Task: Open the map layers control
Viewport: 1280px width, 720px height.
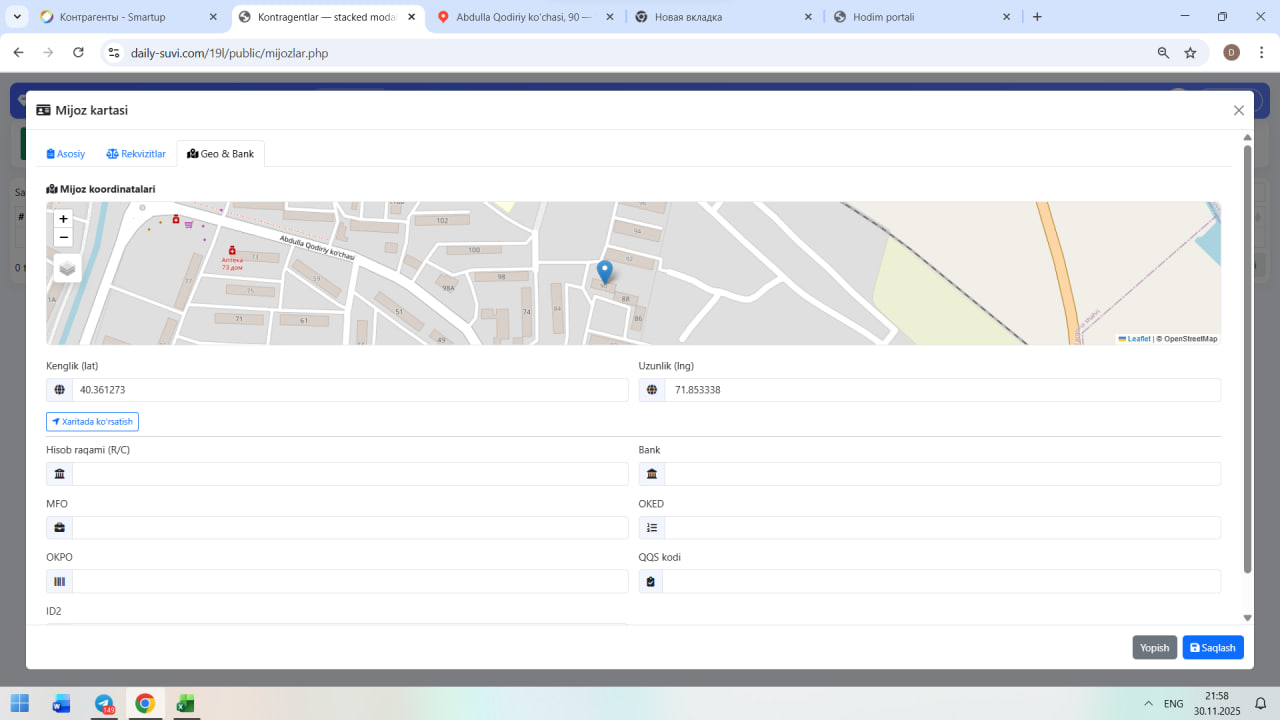Action: click(67, 268)
